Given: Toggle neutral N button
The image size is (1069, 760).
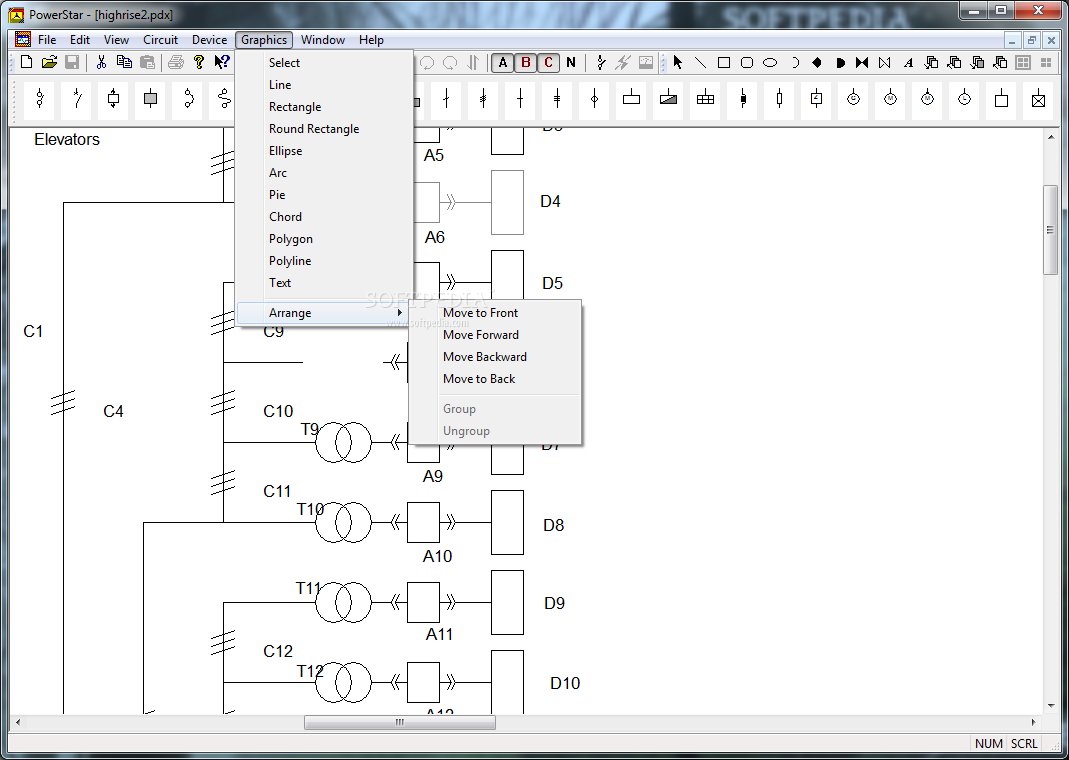Looking at the screenshot, I should tap(571, 63).
